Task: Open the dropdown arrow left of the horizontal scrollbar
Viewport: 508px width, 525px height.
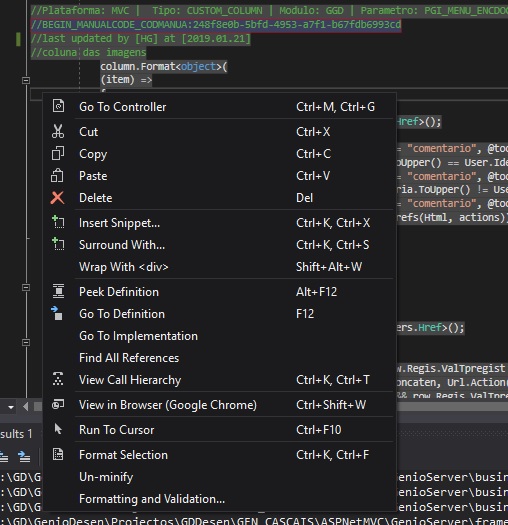Action: coord(11,407)
